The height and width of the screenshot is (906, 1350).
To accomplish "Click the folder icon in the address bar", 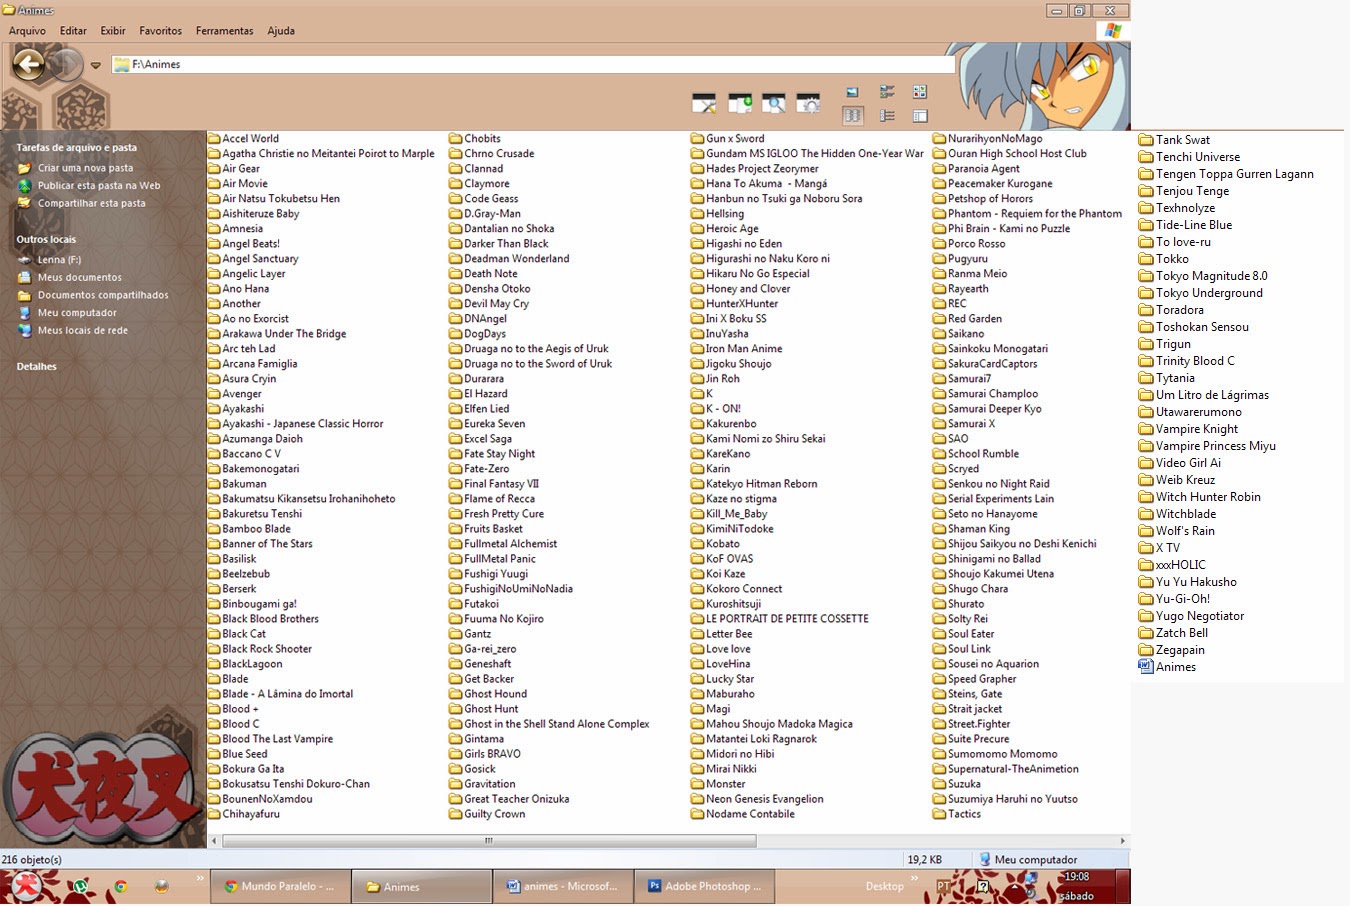I will 122,64.
